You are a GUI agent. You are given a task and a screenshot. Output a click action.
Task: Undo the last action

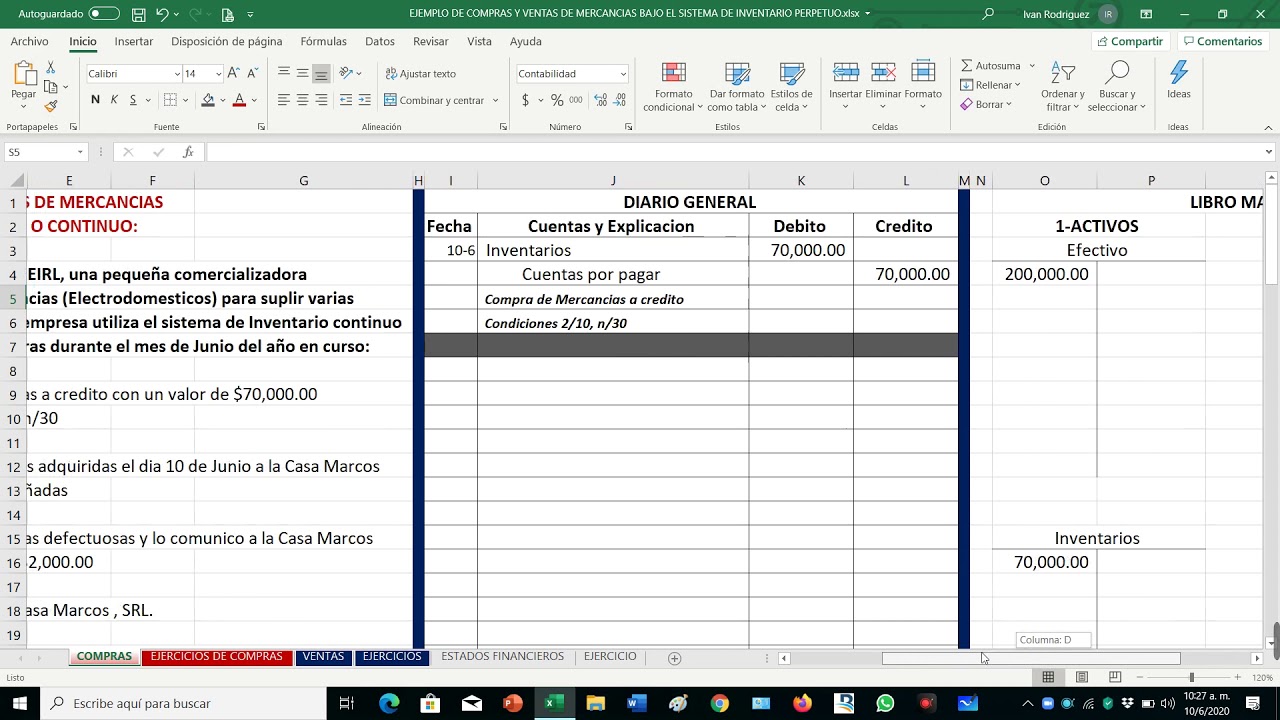162,14
